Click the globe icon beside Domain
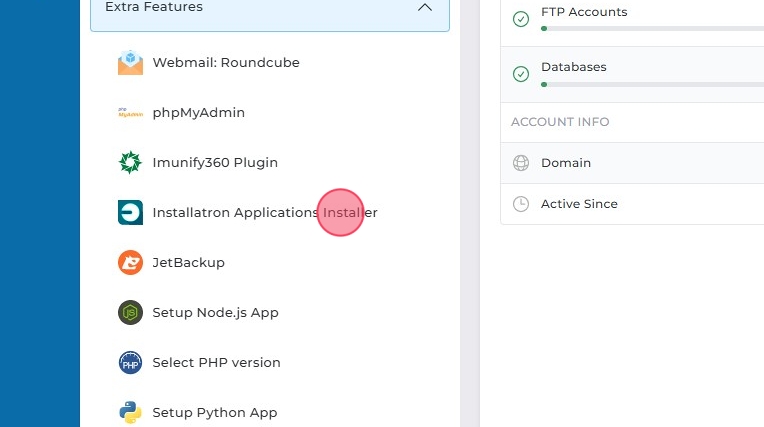This screenshot has height=427, width=764. point(520,163)
